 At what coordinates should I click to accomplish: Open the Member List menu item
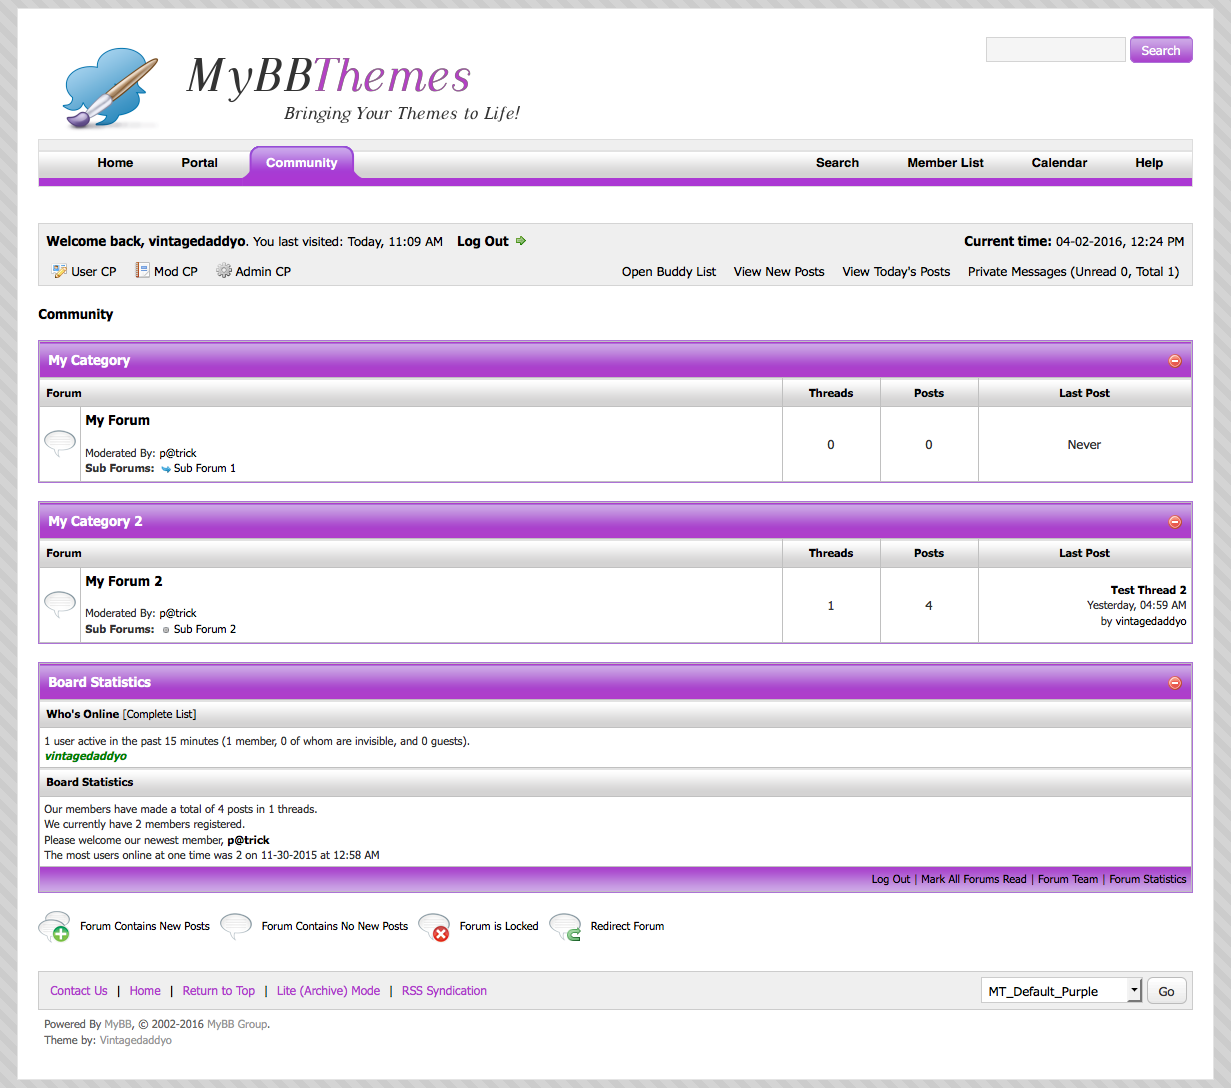(x=945, y=163)
